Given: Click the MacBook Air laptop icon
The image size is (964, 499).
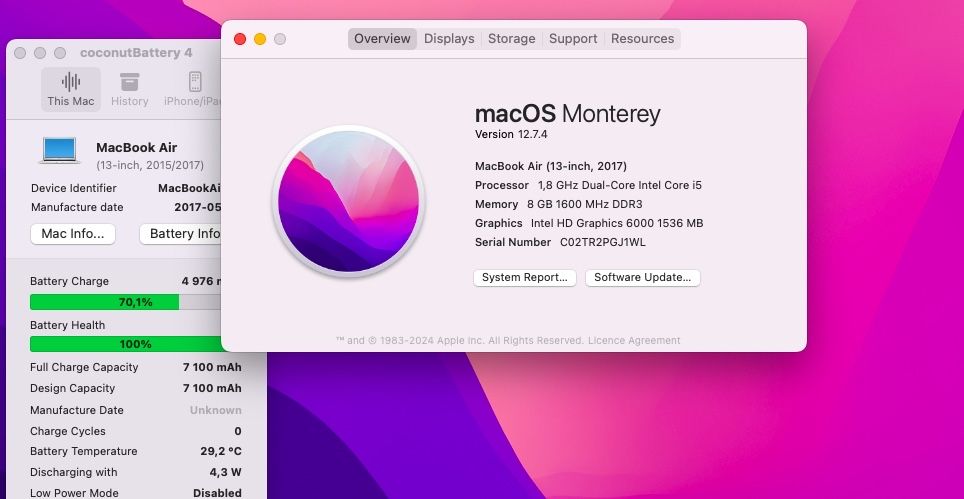Looking at the screenshot, I should [60, 151].
